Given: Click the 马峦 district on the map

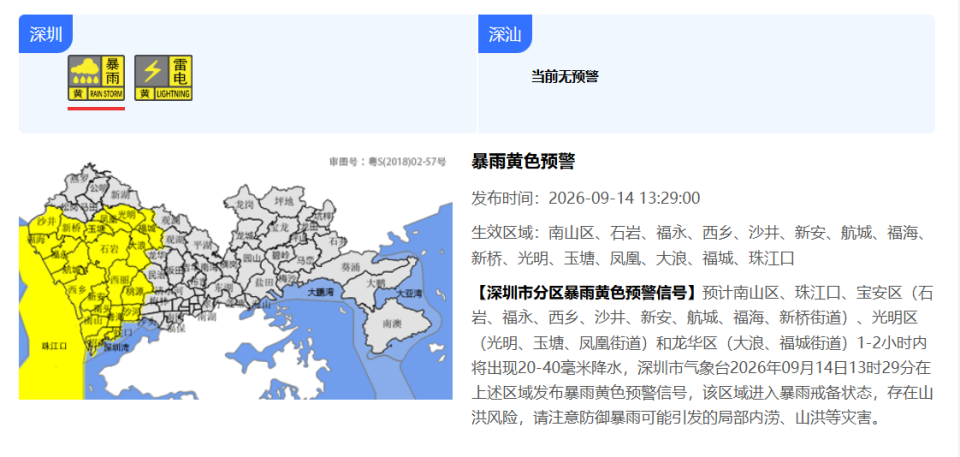Looking at the screenshot, I should coord(305,260).
